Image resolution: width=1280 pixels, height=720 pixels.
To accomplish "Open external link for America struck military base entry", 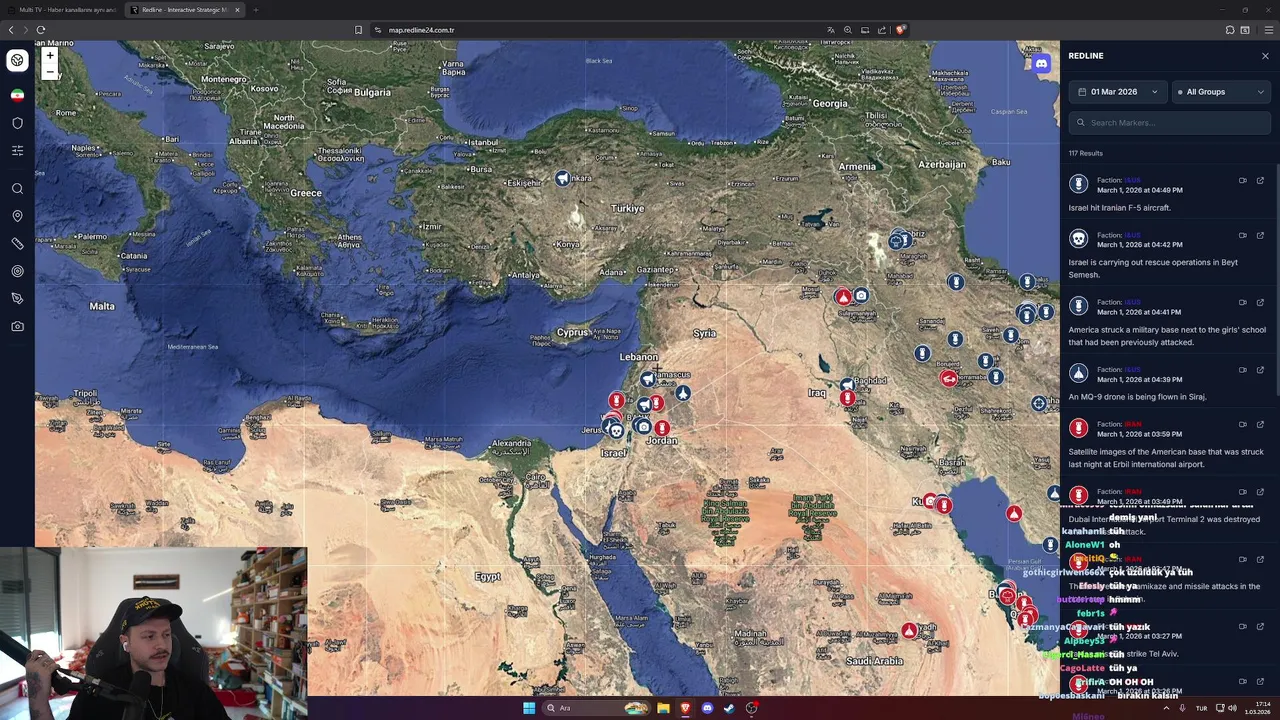I will pos(1260,303).
